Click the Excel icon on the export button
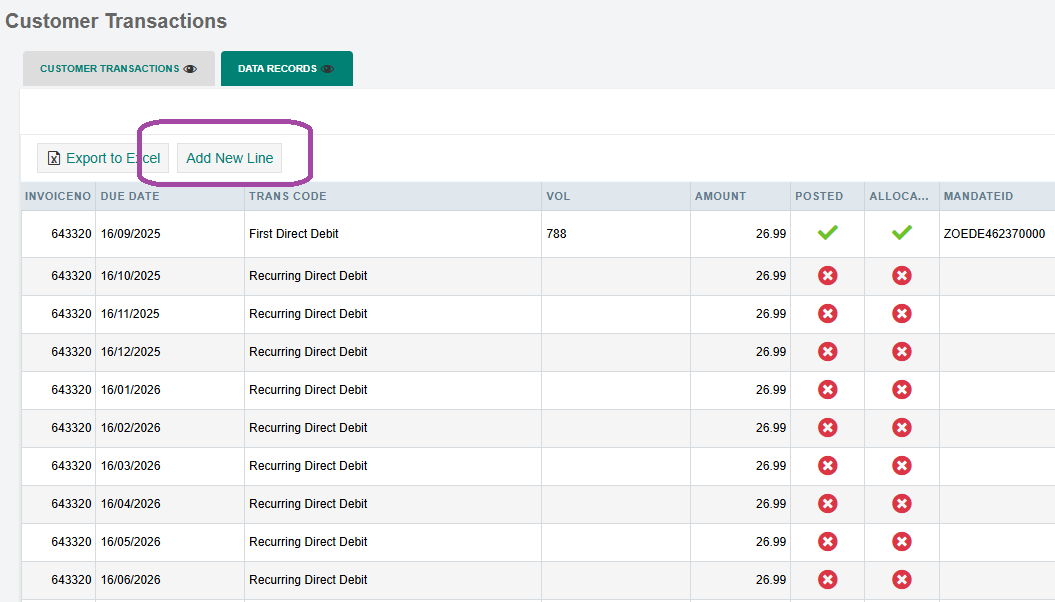The width and height of the screenshot is (1055, 602). pyautogui.click(x=53, y=158)
